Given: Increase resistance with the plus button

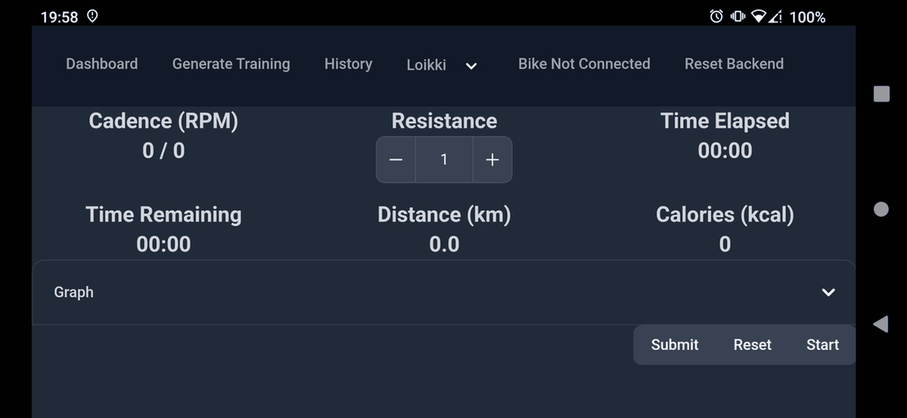Looking at the screenshot, I should pyautogui.click(x=492, y=160).
